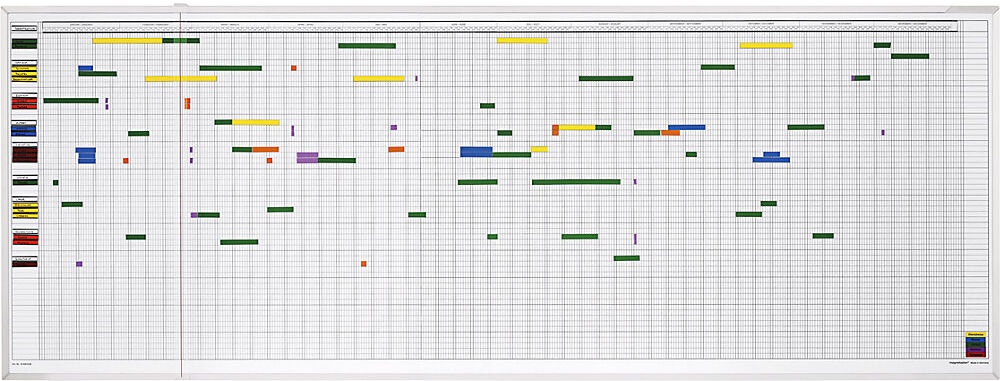1000x381 pixels.
Task: Select the blue bar stacked above an orange bar
Action: (687, 128)
